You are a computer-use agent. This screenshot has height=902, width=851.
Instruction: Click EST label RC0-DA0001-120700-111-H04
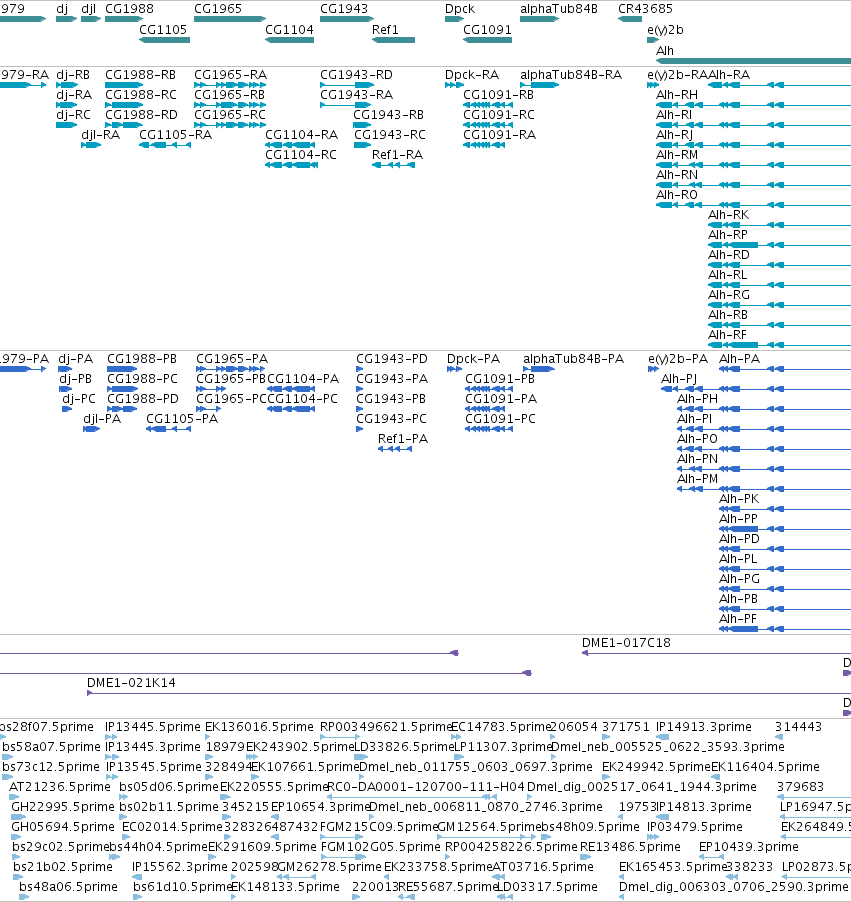[426, 787]
